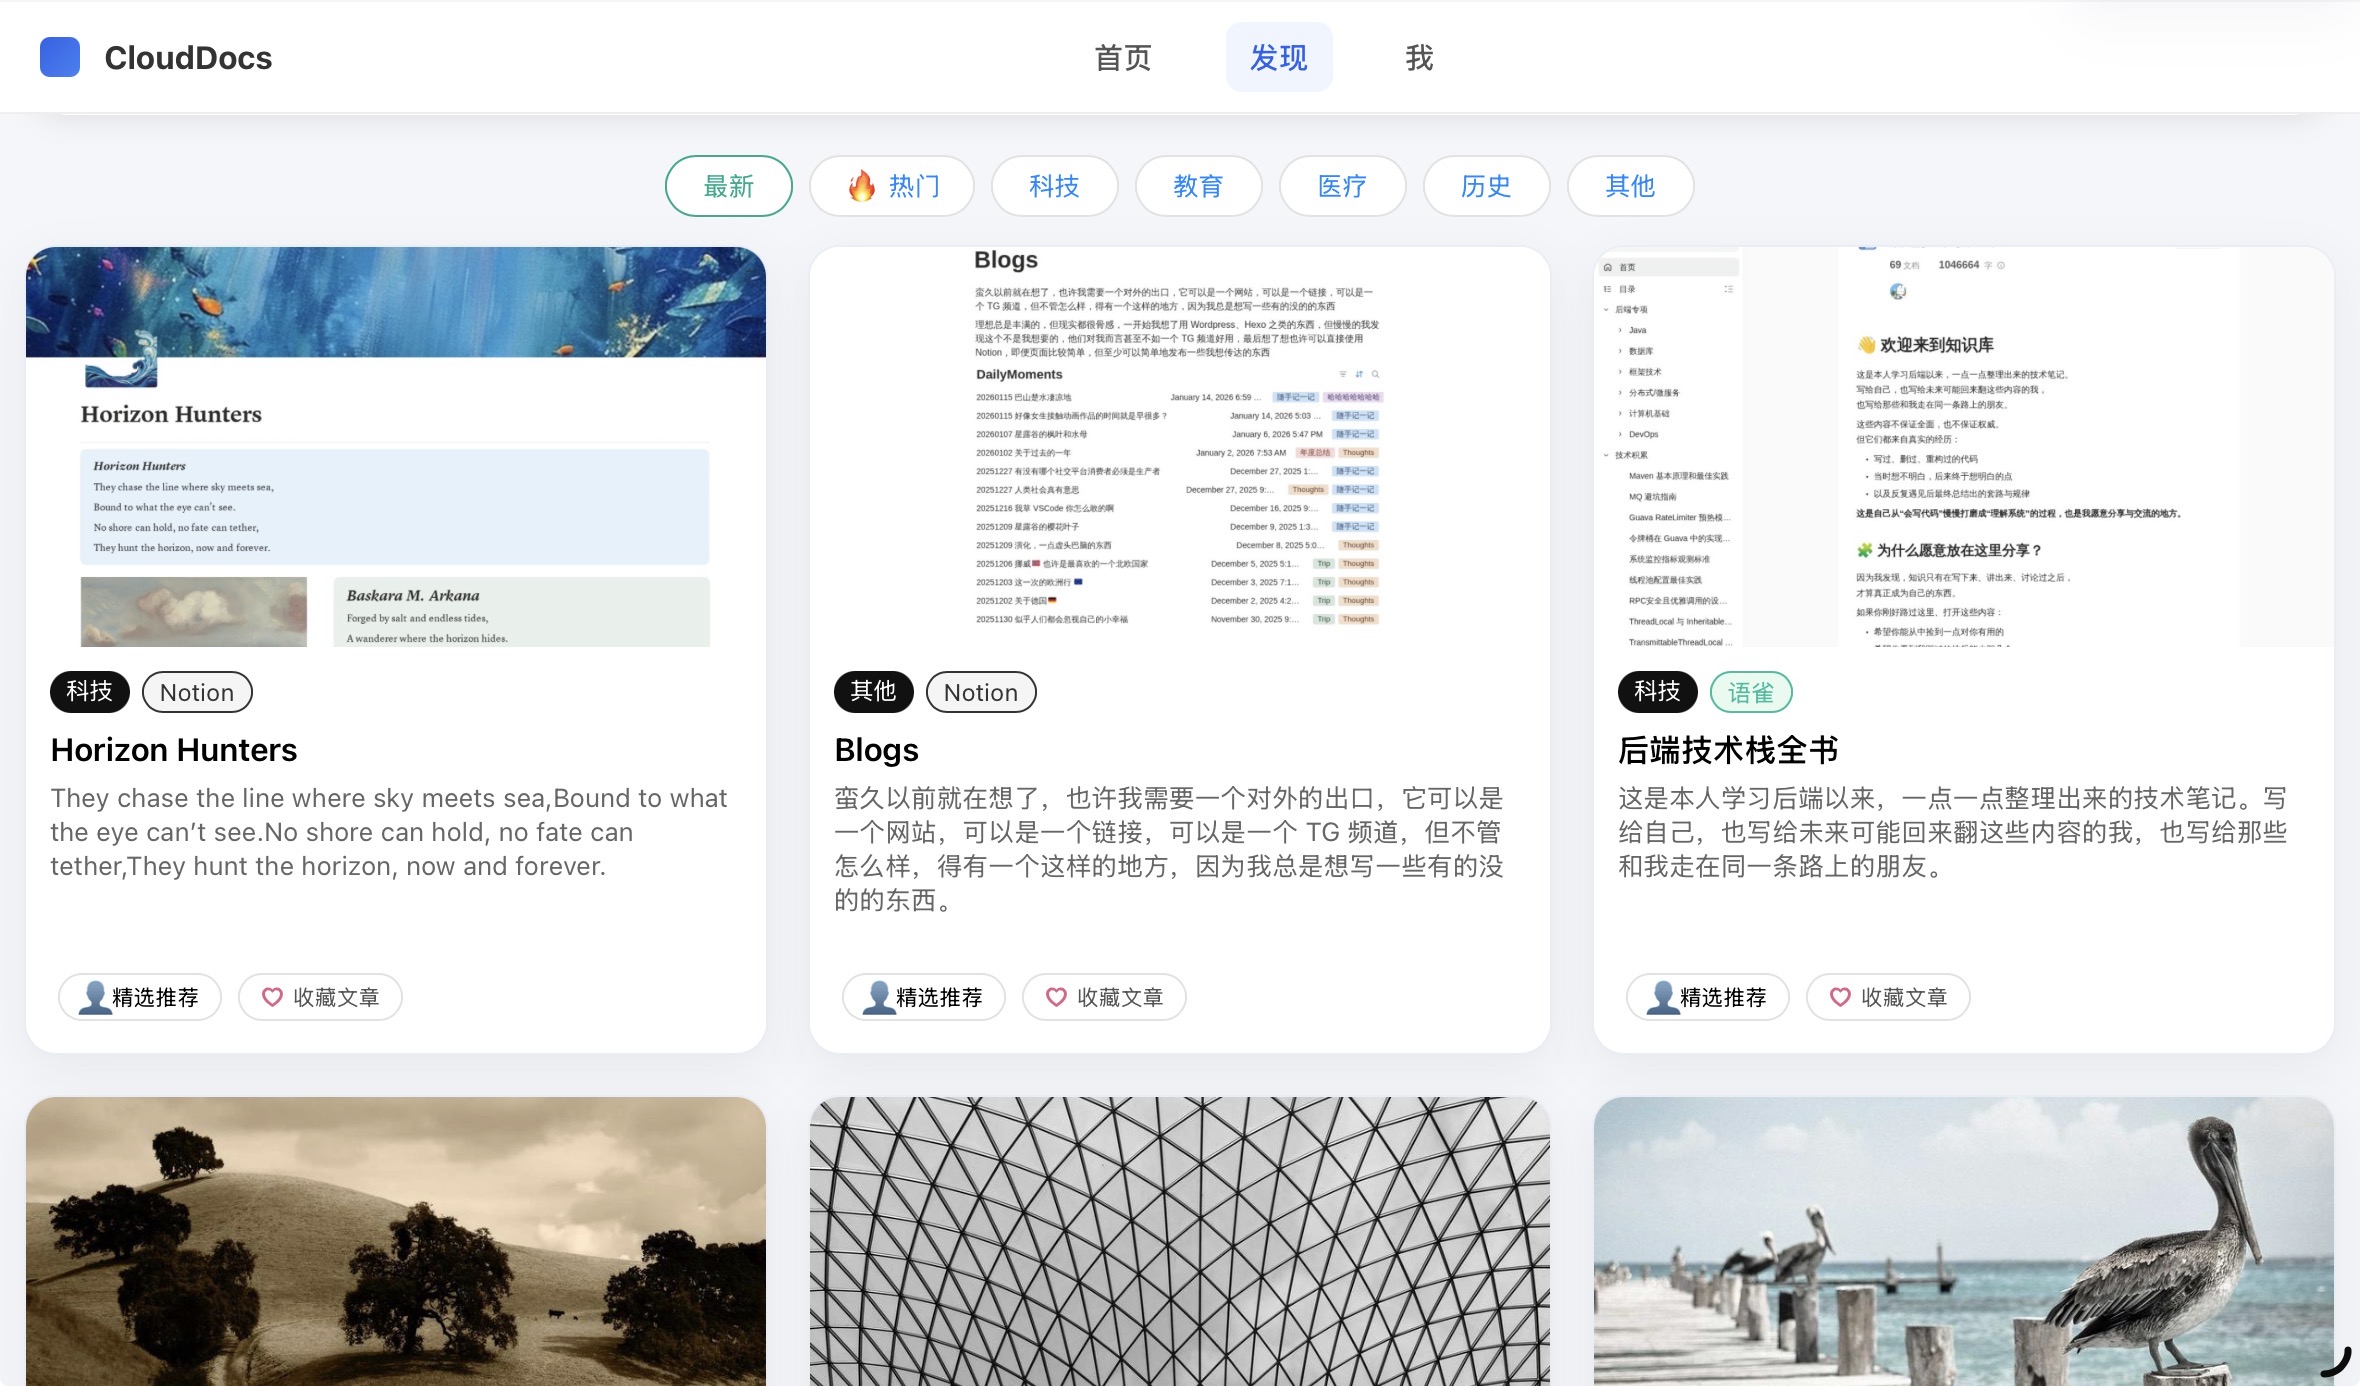The height and width of the screenshot is (1386, 2360).
Task: Open the Blogs card preview image
Action: point(1179,447)
